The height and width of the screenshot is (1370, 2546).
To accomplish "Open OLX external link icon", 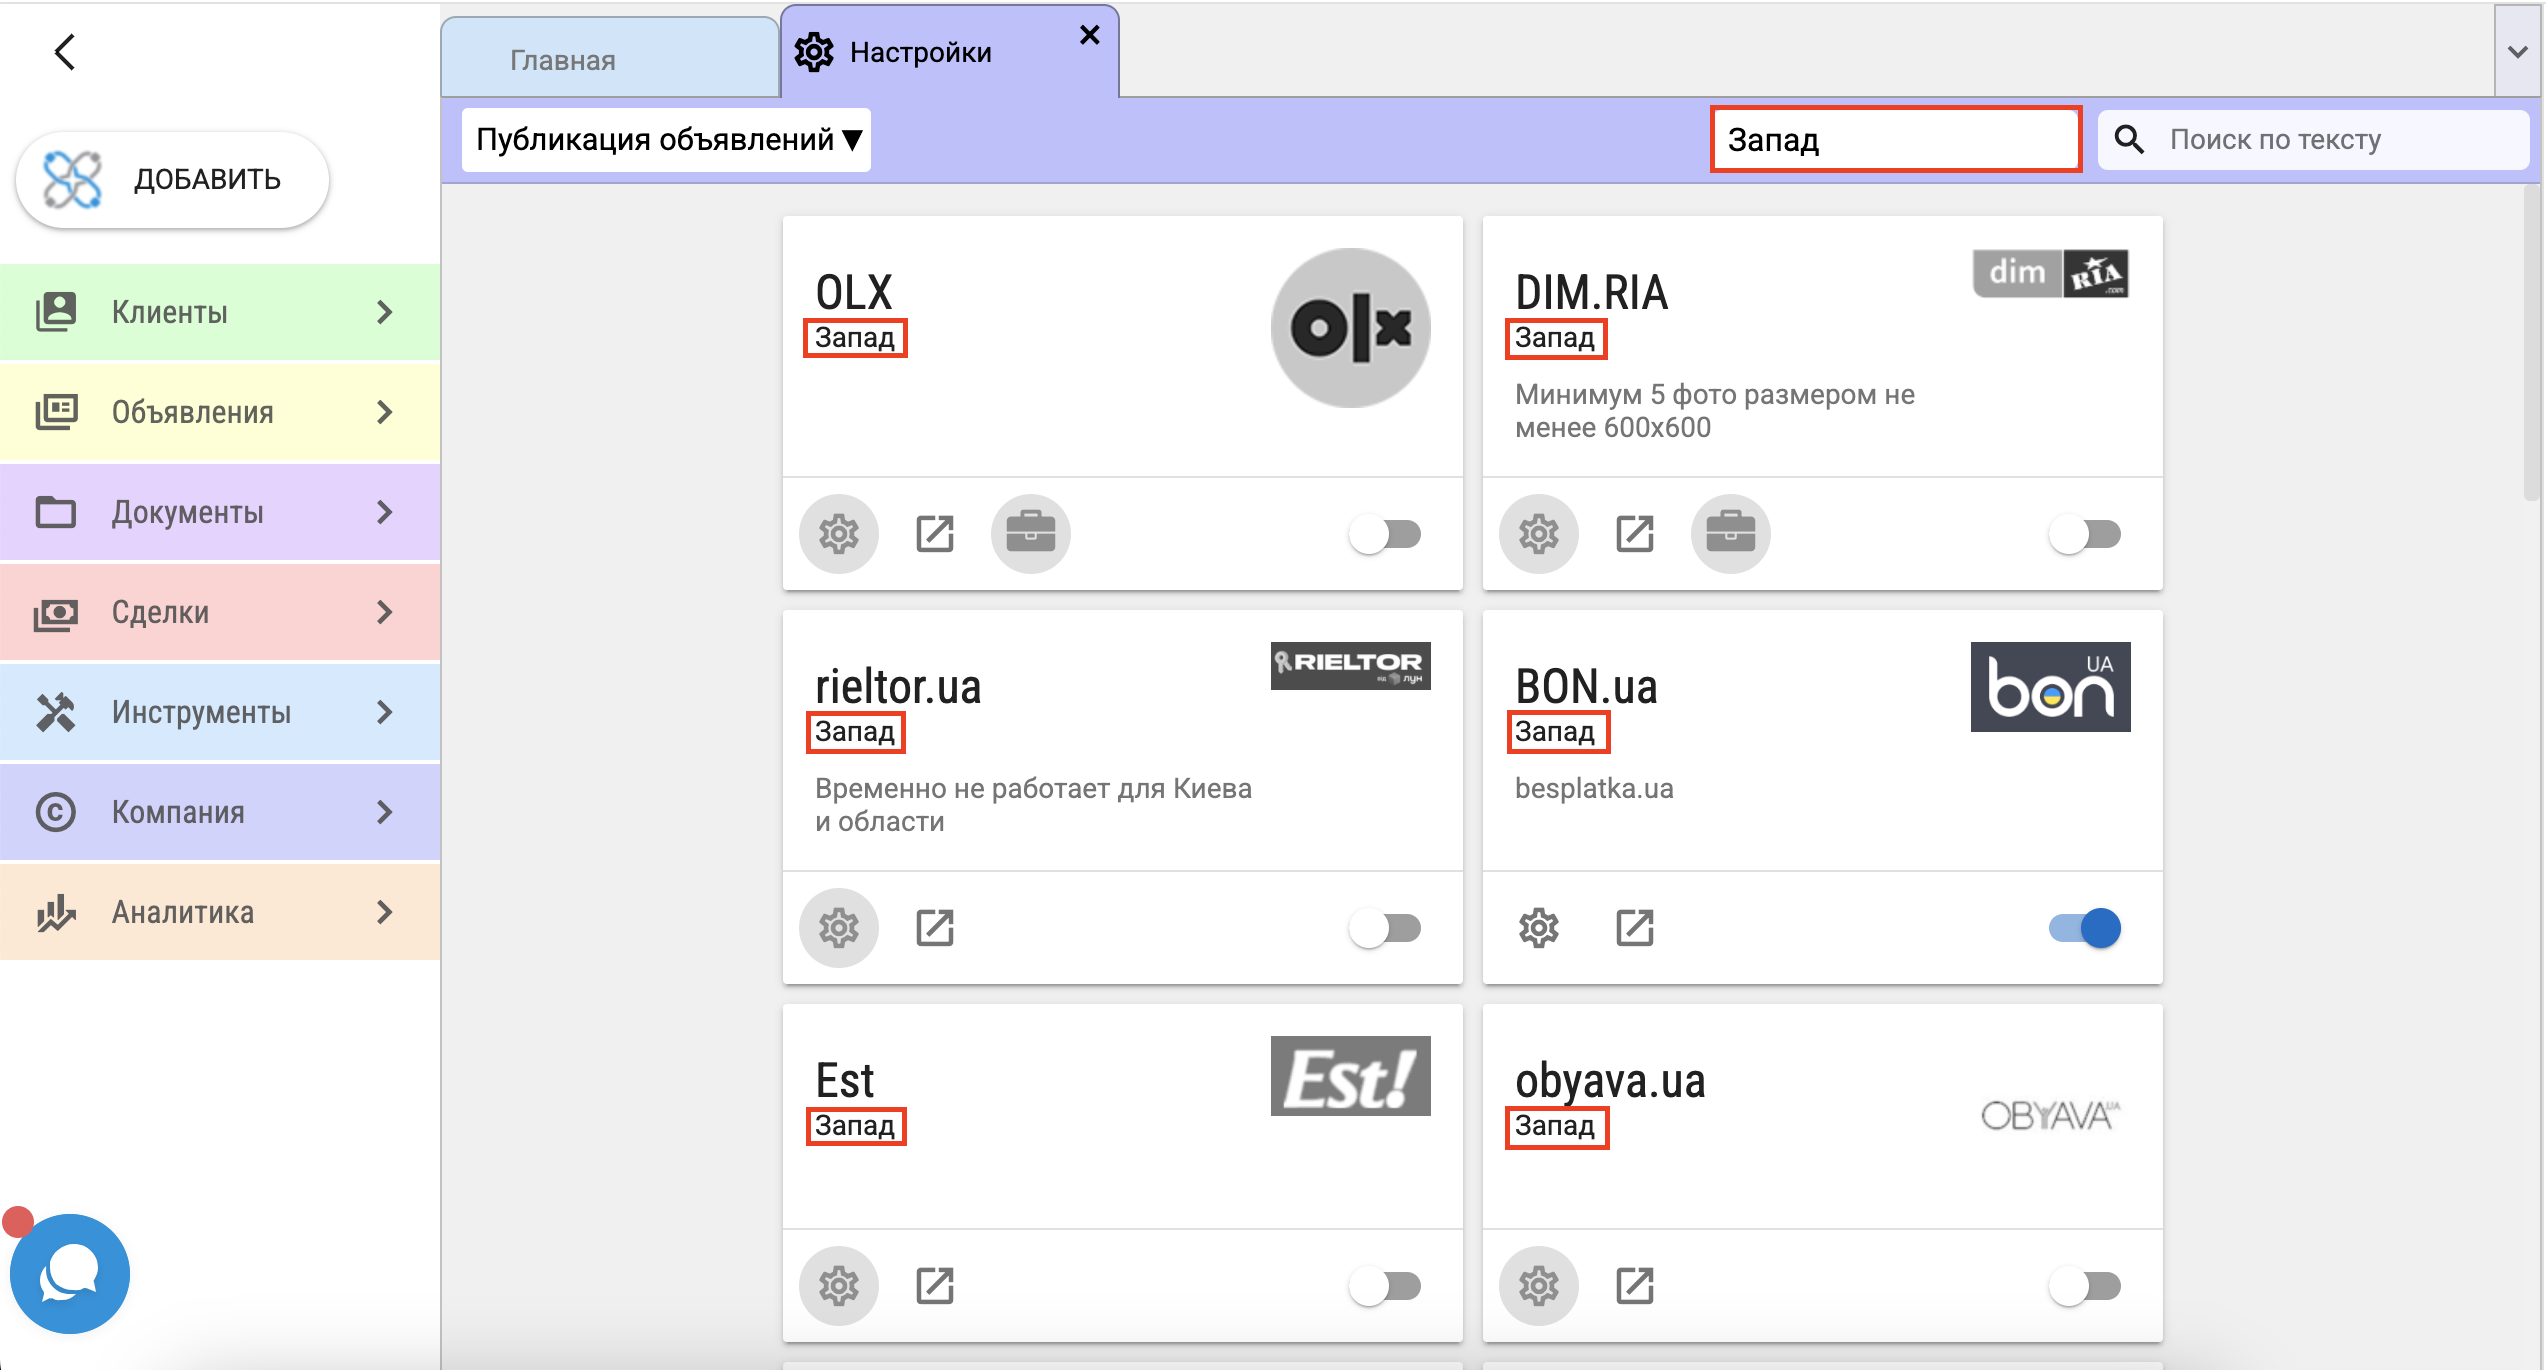I will tap(935, 534).
